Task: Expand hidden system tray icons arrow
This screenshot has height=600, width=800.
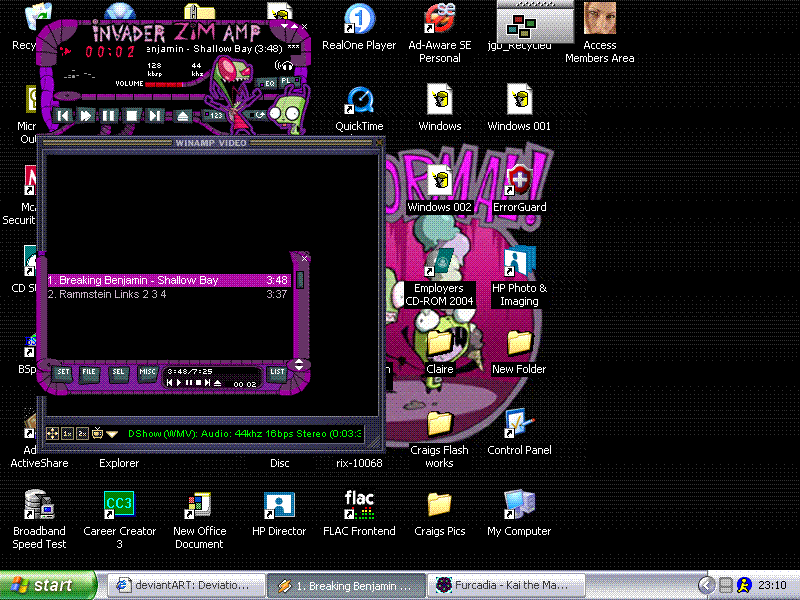Action: coord(707,585)
